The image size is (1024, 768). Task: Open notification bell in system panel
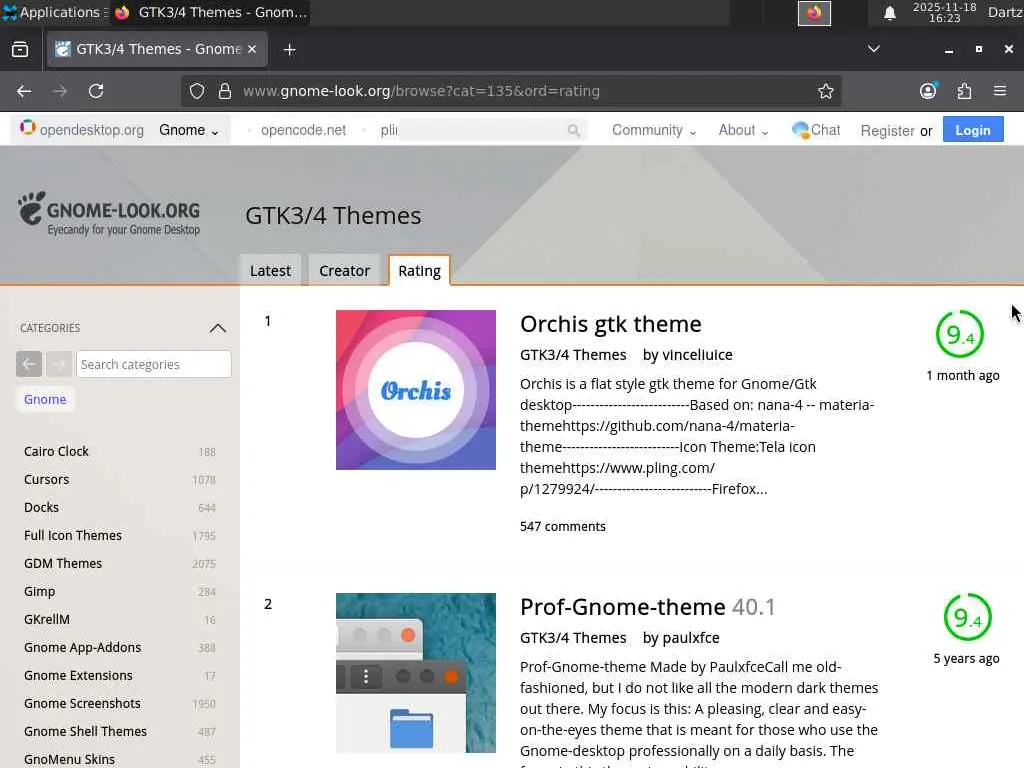coord(889,13)
